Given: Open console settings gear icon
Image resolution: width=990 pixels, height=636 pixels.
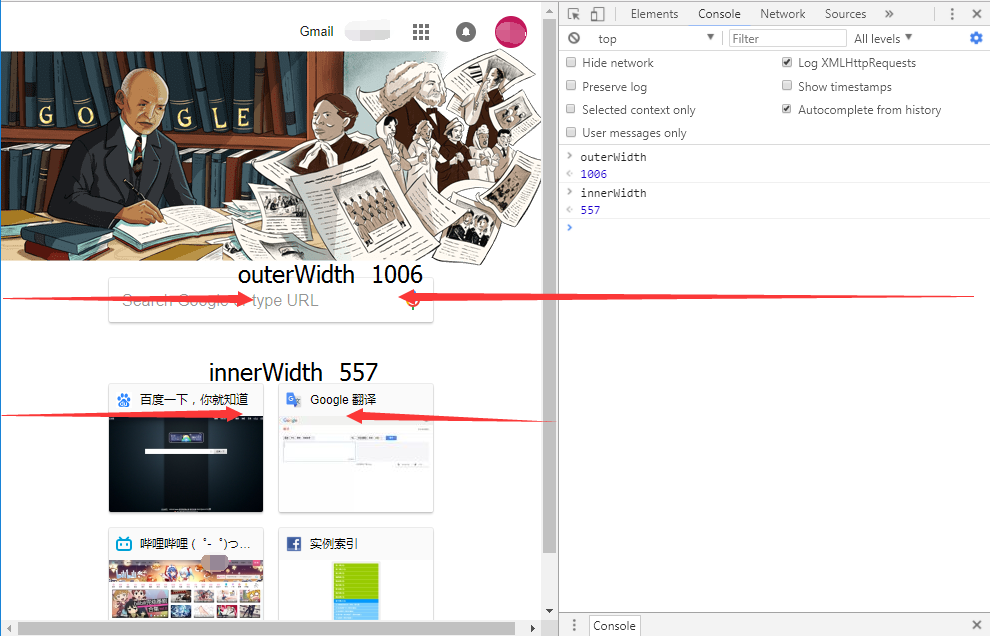Looking at the screenshot, I should point(976,38).
